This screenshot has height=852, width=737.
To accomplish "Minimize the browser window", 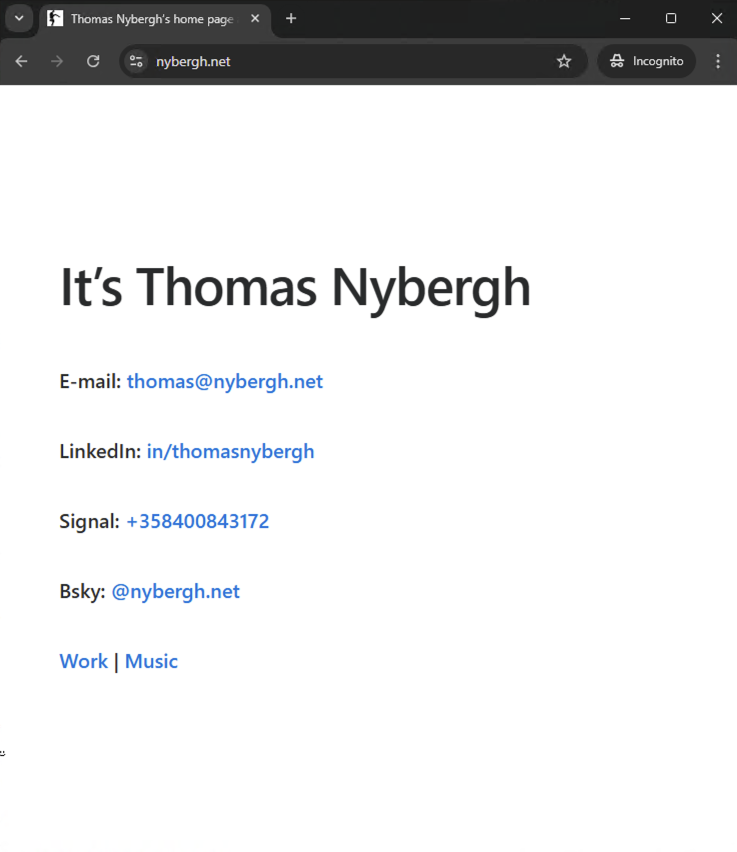I will pyautogui.click(x=625, y=18).
